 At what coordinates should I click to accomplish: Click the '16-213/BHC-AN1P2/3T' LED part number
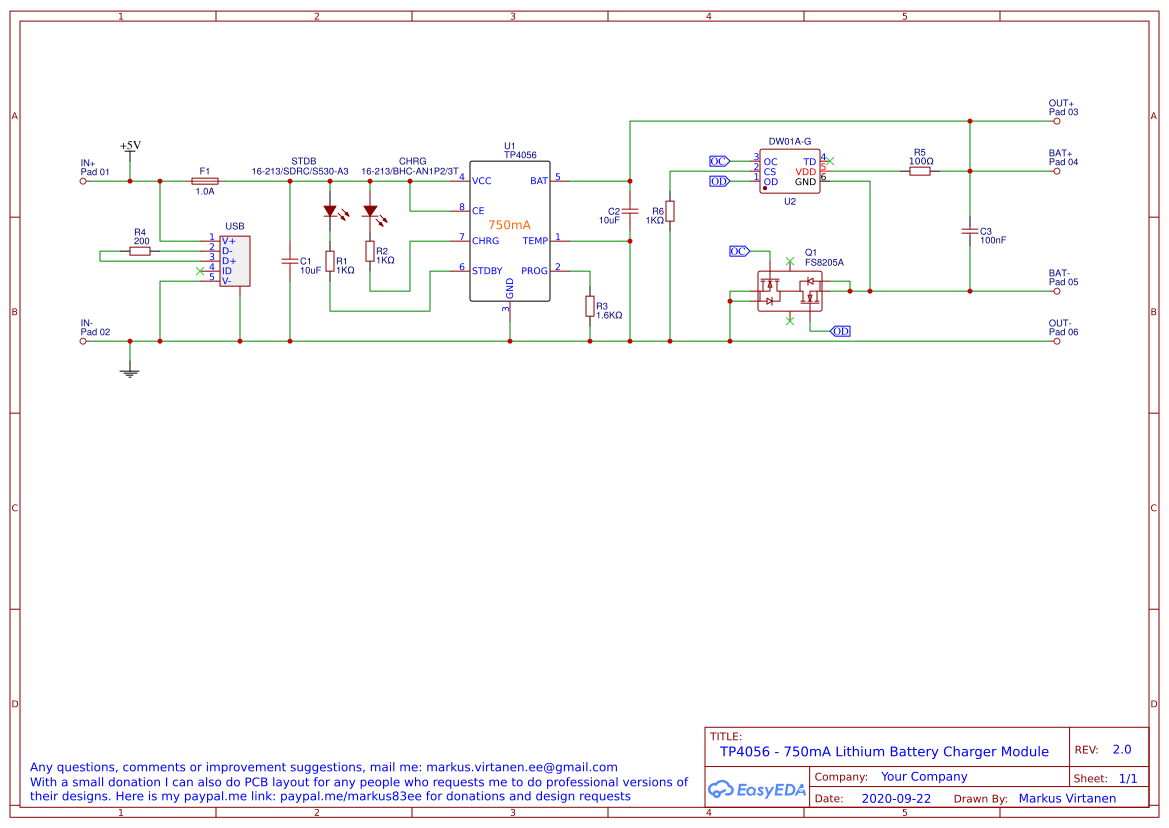410,171
